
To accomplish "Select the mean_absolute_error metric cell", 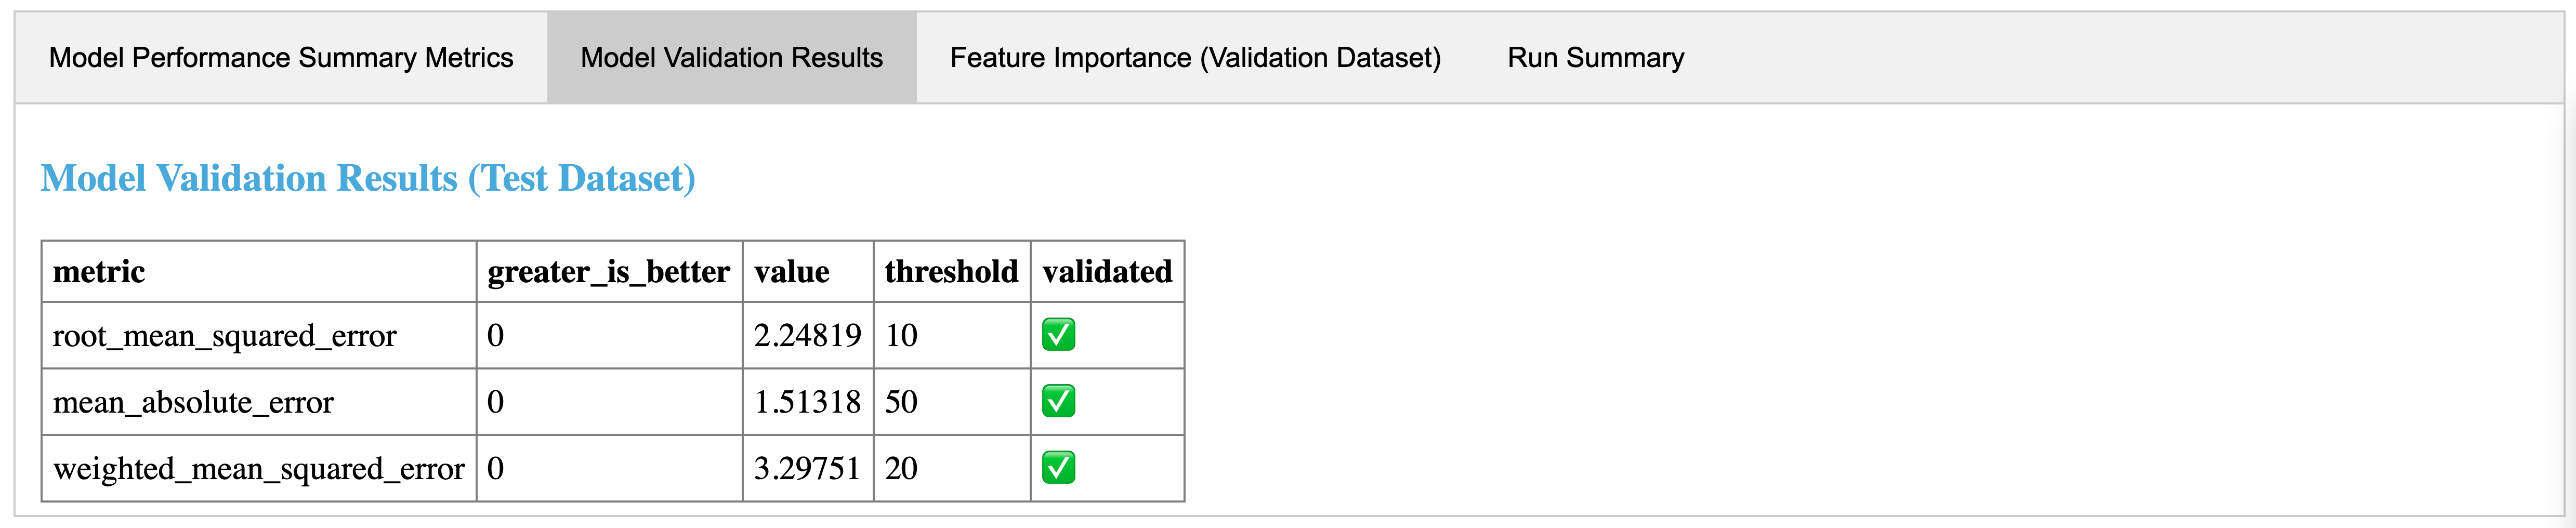I will [193, 402].
